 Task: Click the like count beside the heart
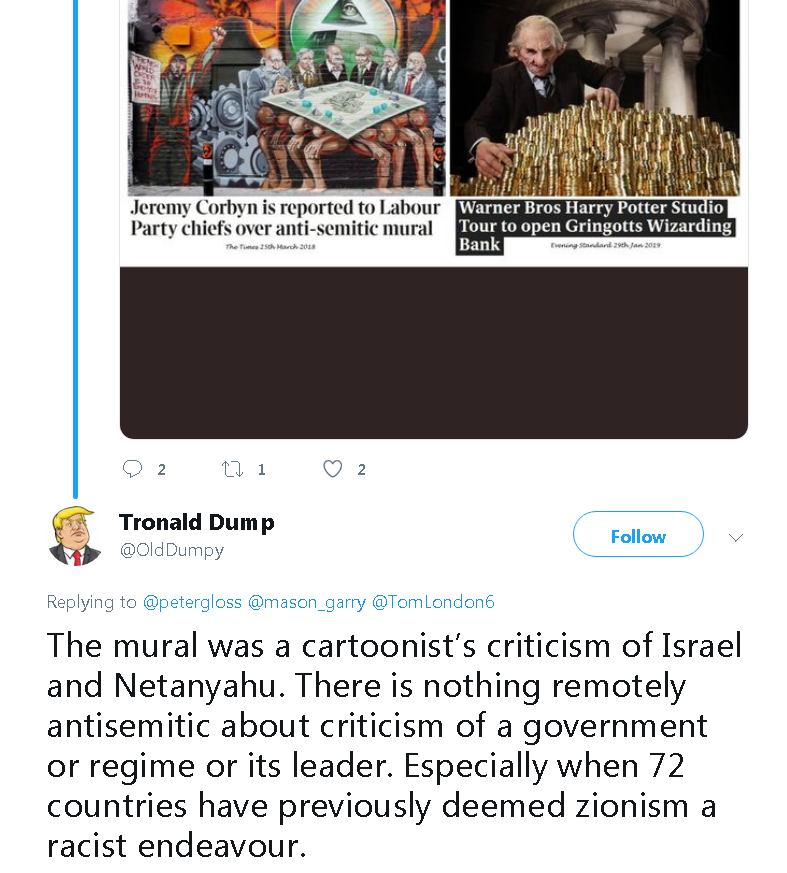[362, 469]
